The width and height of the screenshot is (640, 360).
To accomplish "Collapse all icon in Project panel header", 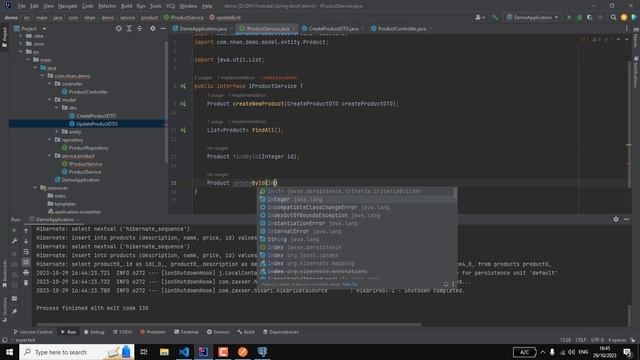I will point(140,29).
